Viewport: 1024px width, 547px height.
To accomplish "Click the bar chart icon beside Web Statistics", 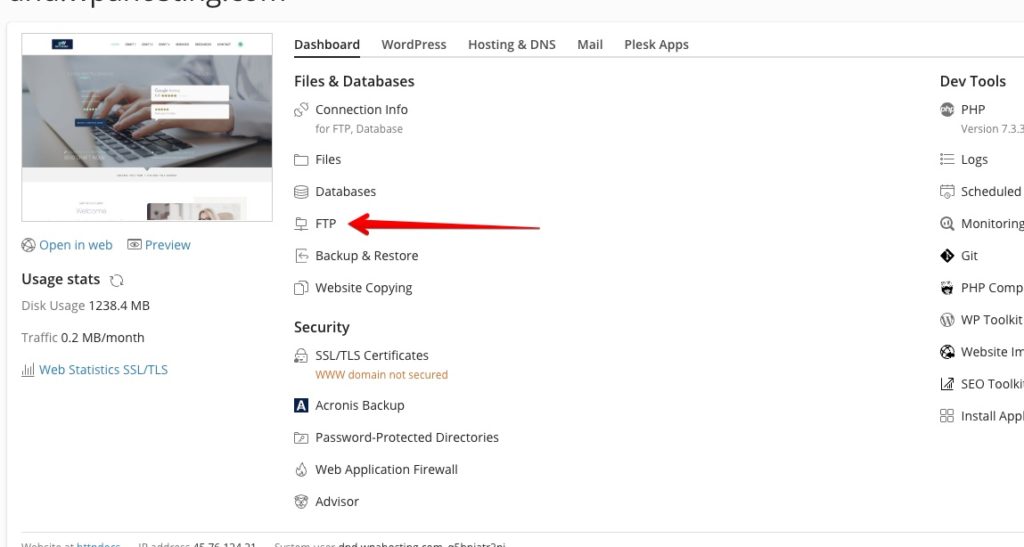I will pos(27,370).
